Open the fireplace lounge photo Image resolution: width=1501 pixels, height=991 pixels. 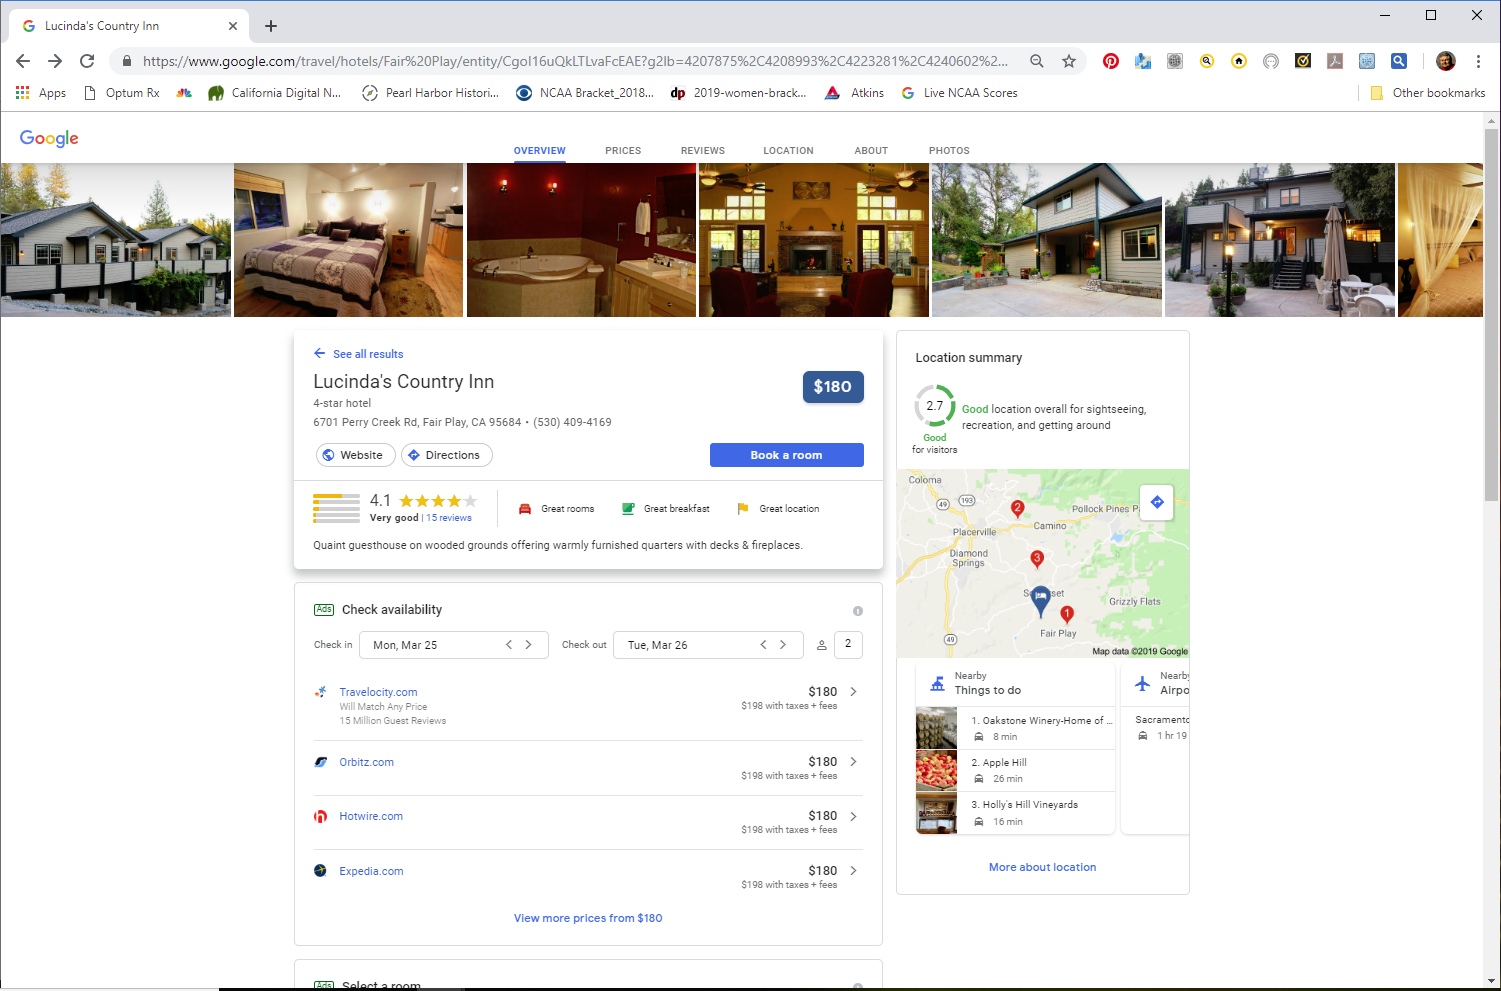[x=814, y=240]
